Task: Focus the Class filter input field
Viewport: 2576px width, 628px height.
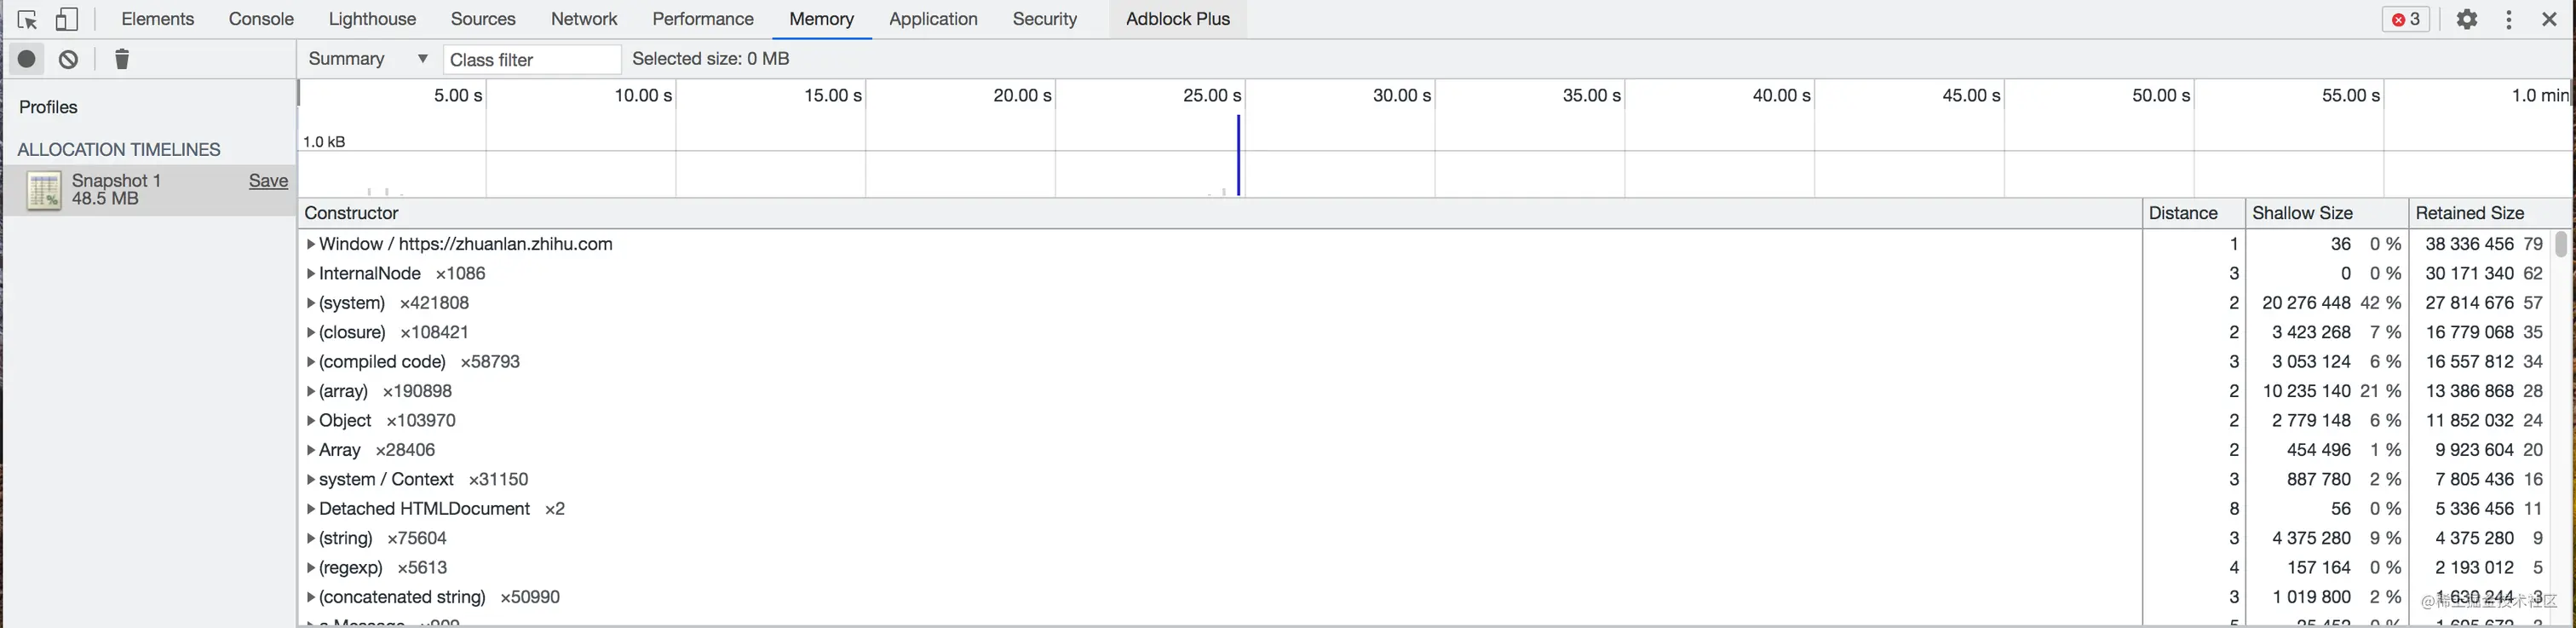Action: point(531,60)
